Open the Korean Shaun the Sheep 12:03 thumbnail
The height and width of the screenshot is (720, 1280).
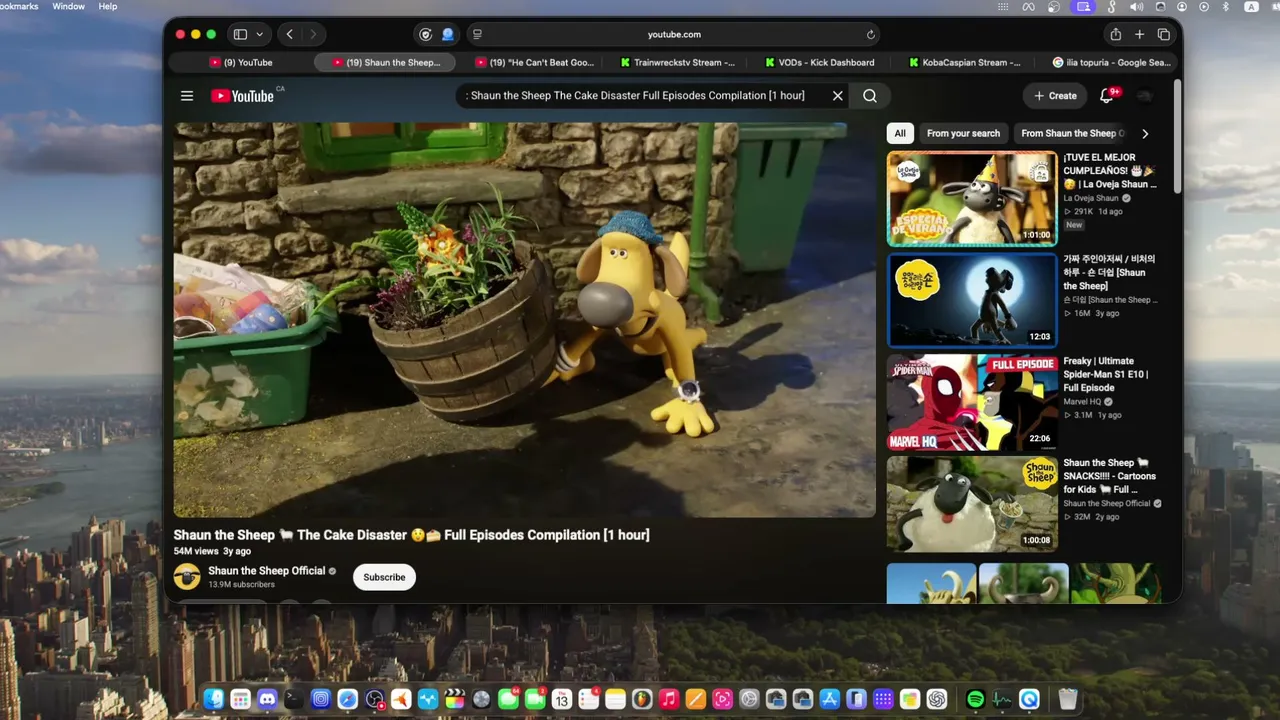point(972,301)
